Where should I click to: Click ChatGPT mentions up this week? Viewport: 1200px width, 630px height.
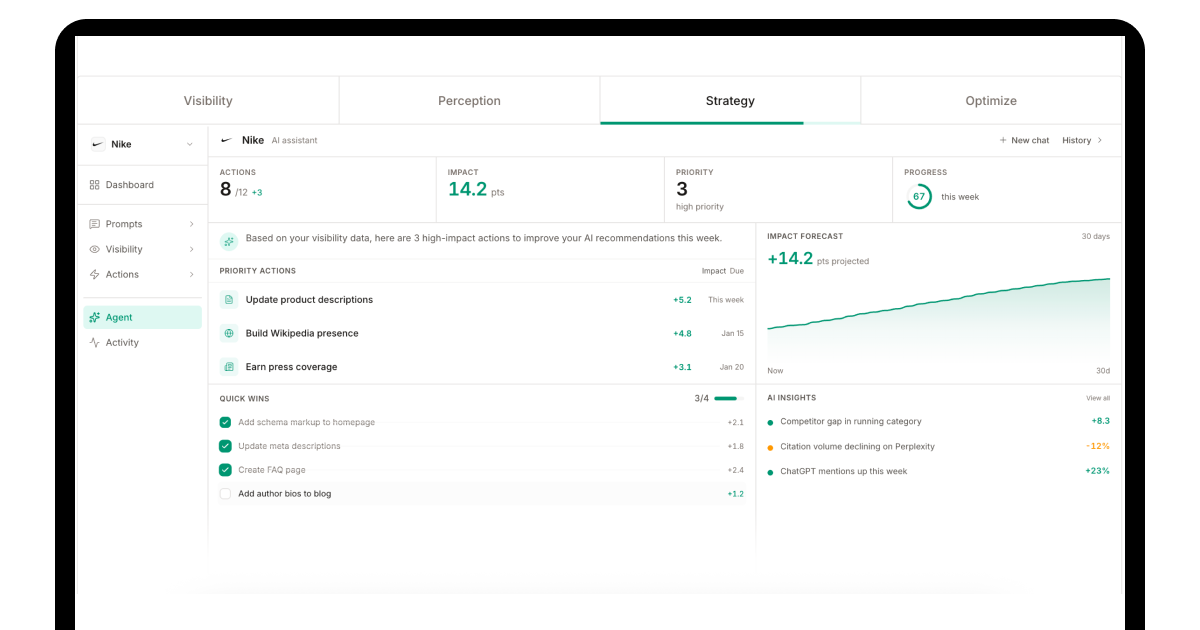844,472
